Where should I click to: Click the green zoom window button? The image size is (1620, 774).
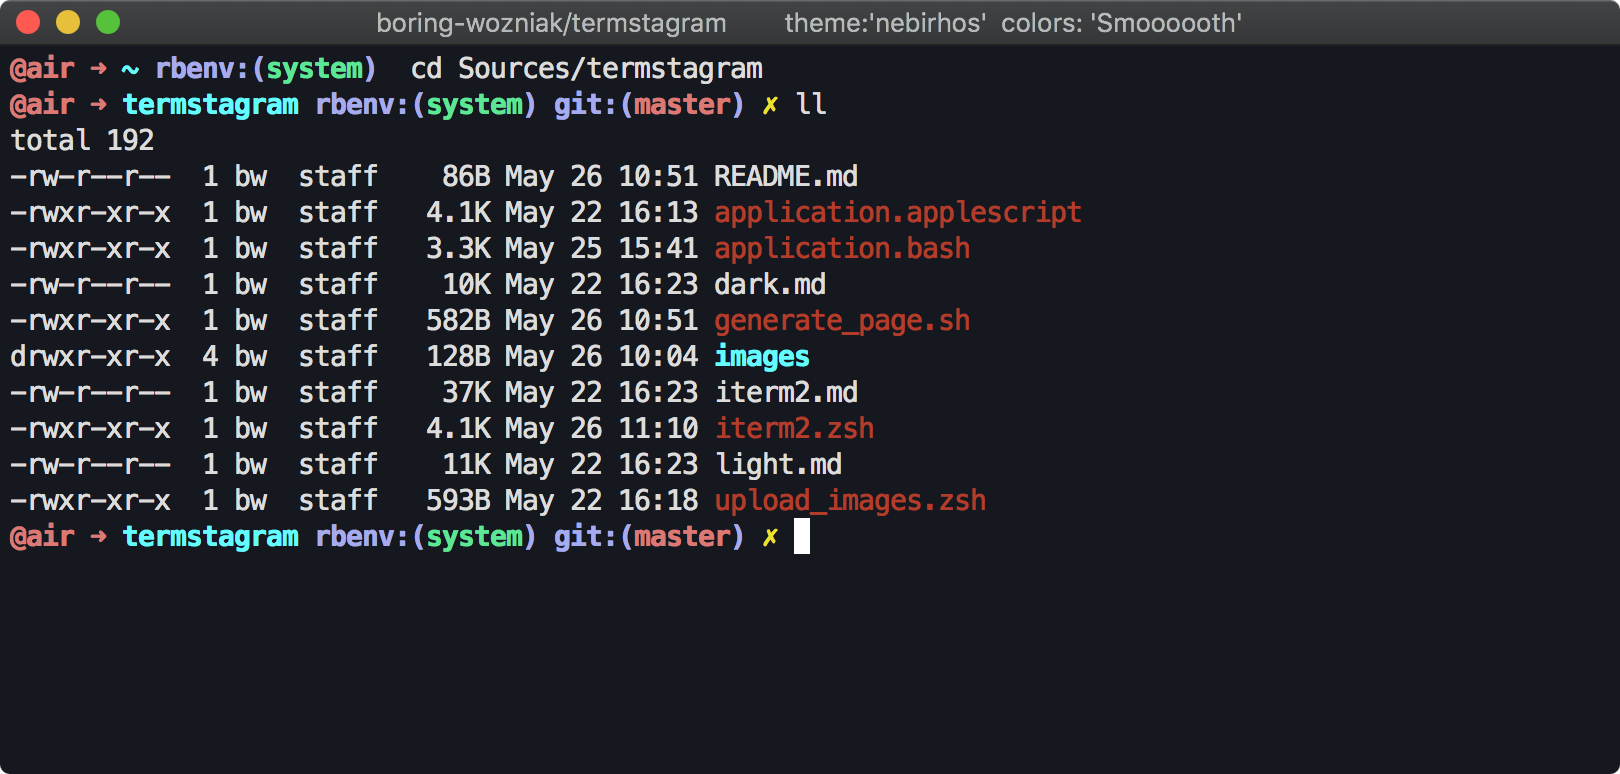pos(108,22)
